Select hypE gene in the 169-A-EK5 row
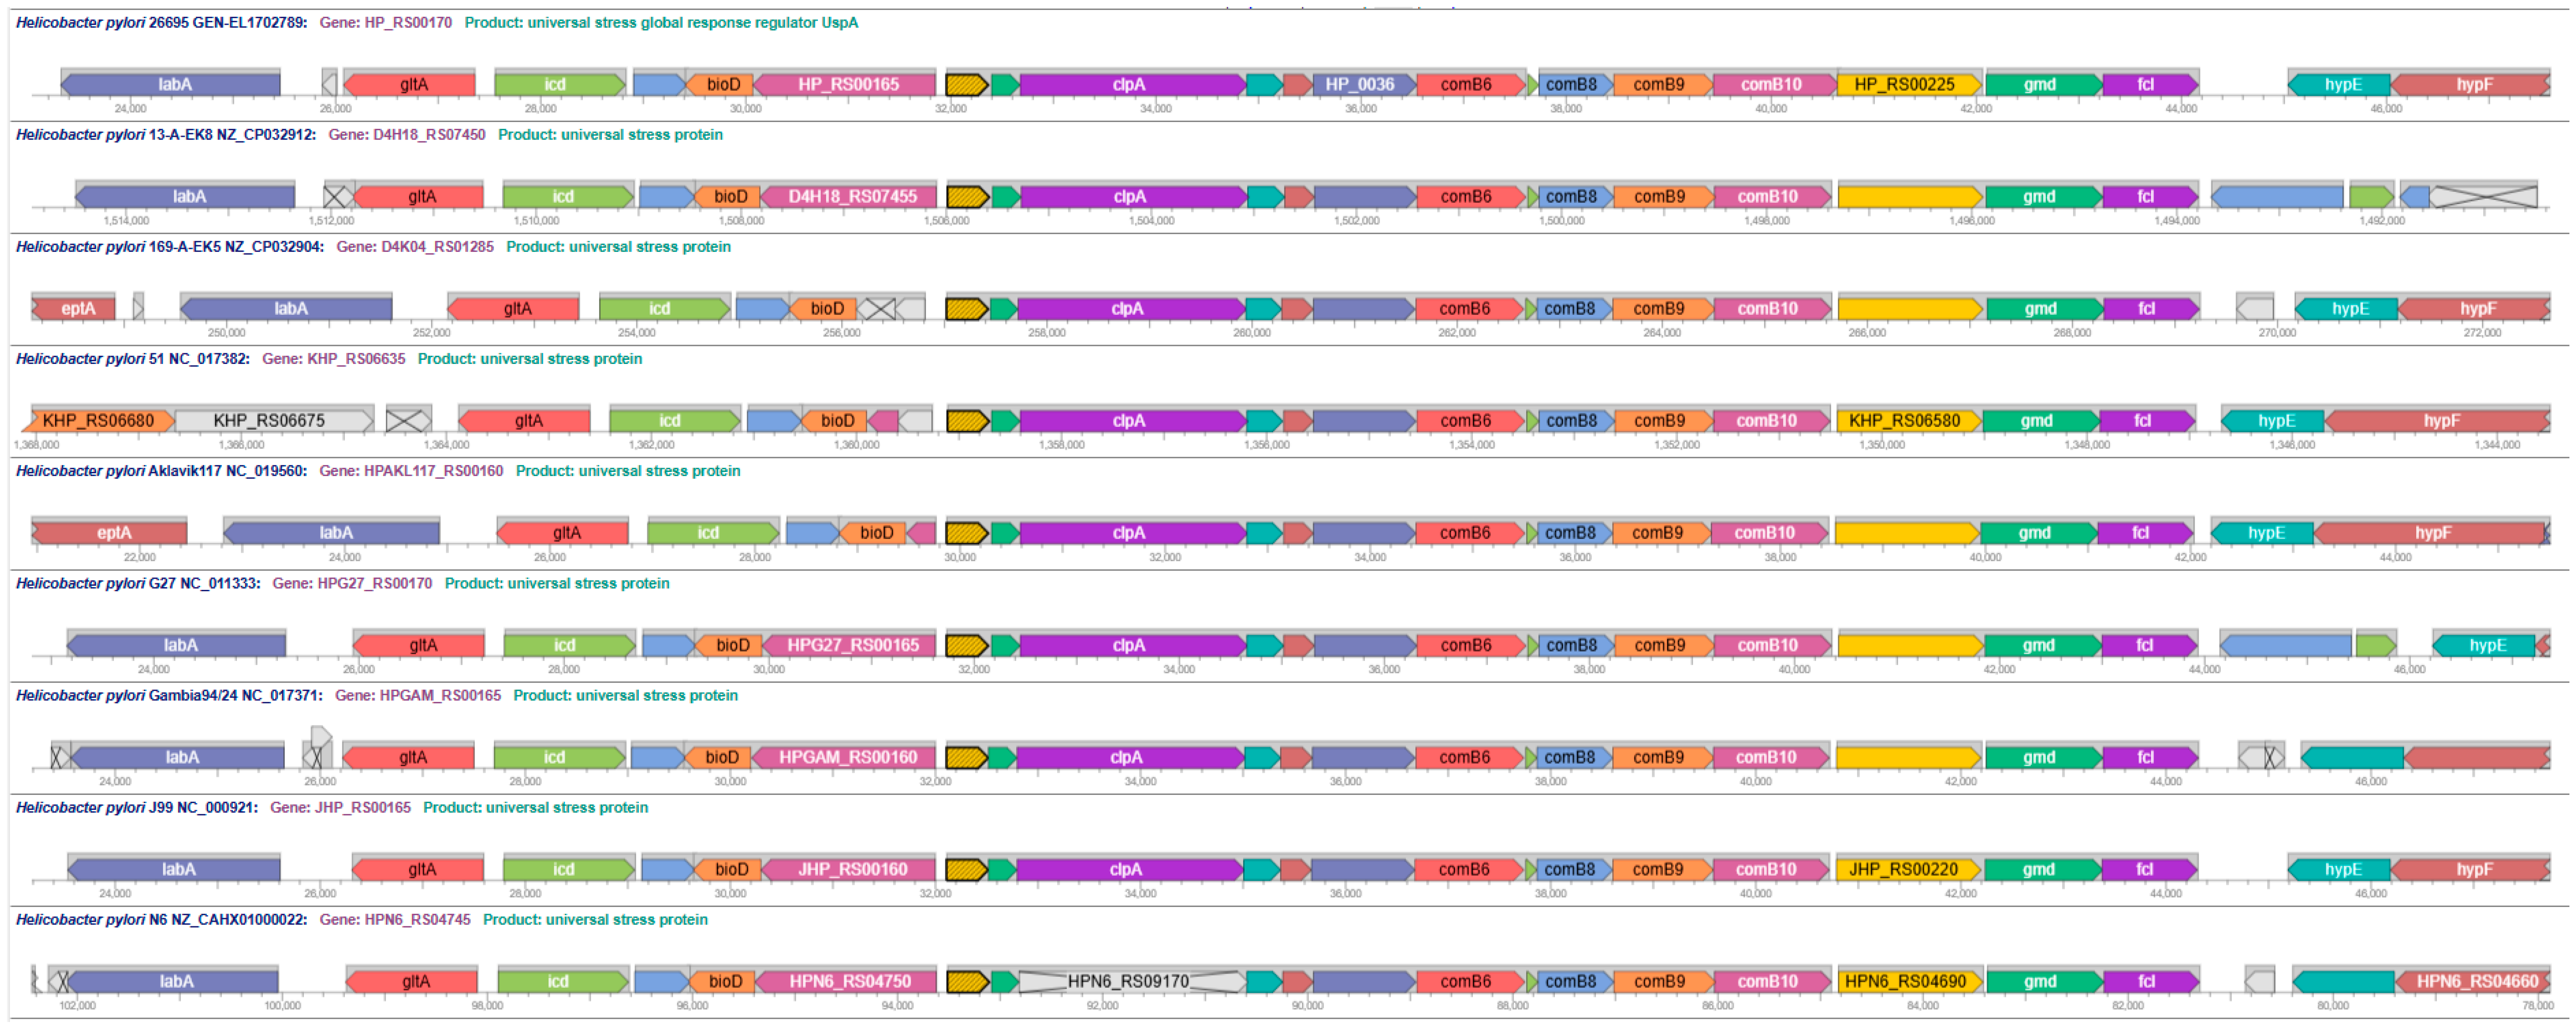The height and width of the screenshot is (1029, 2576). [x=2346, y=309]
